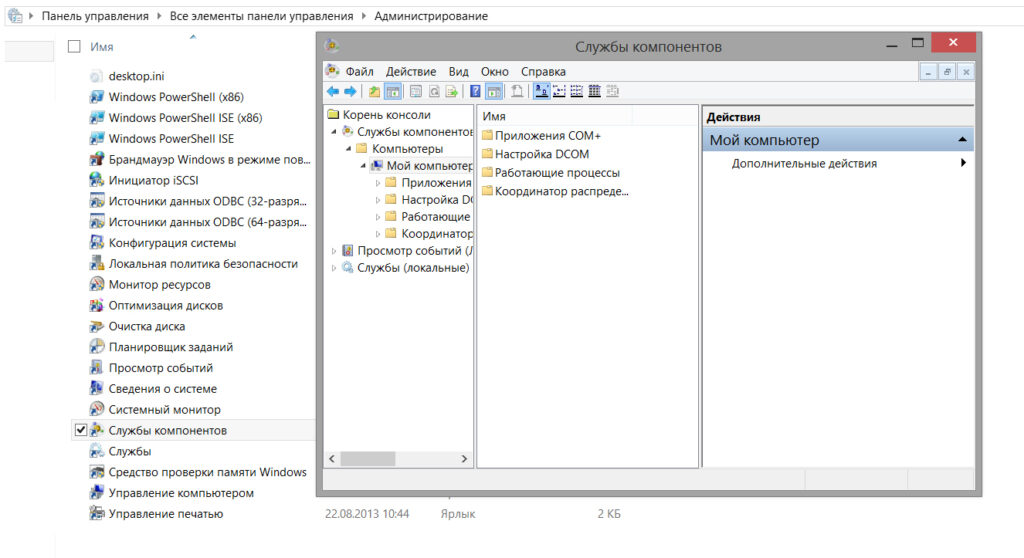
Task: Open Help via the blue question mark icon
Action: coord(475,91)
